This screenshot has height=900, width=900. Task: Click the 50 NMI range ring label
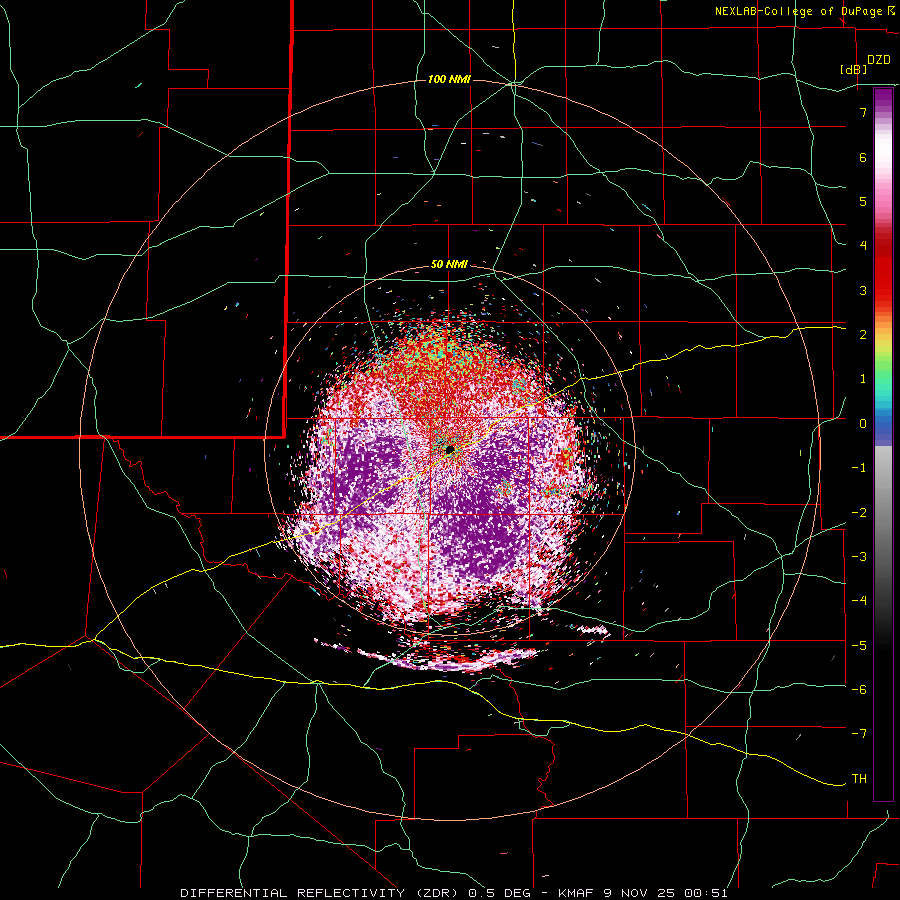[x=449, y=265]
